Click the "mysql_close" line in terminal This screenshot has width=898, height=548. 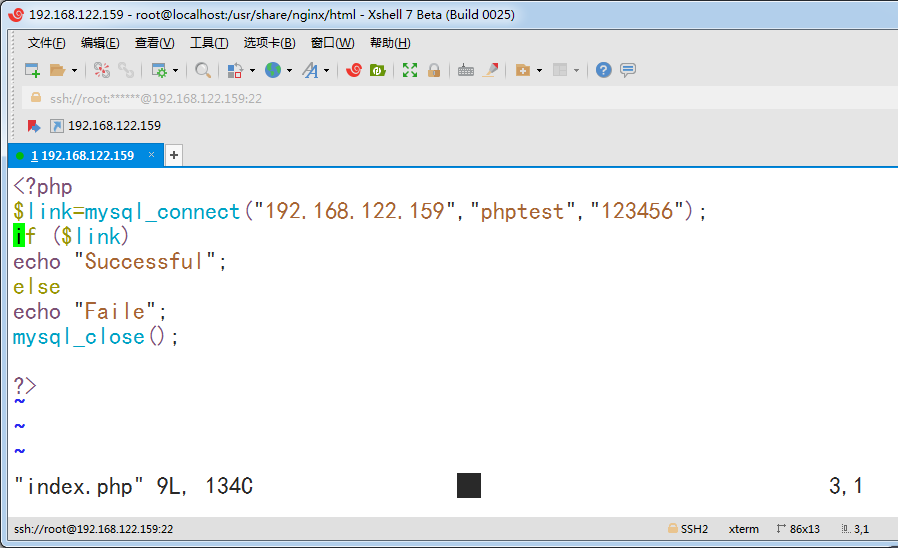[96, 337]
